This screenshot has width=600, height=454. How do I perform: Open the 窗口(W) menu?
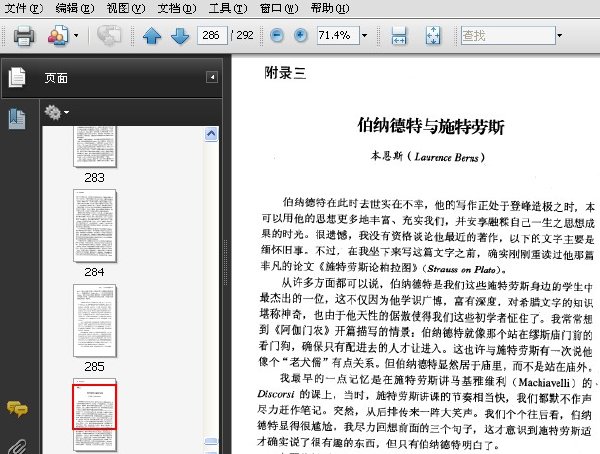coord(279,8)
